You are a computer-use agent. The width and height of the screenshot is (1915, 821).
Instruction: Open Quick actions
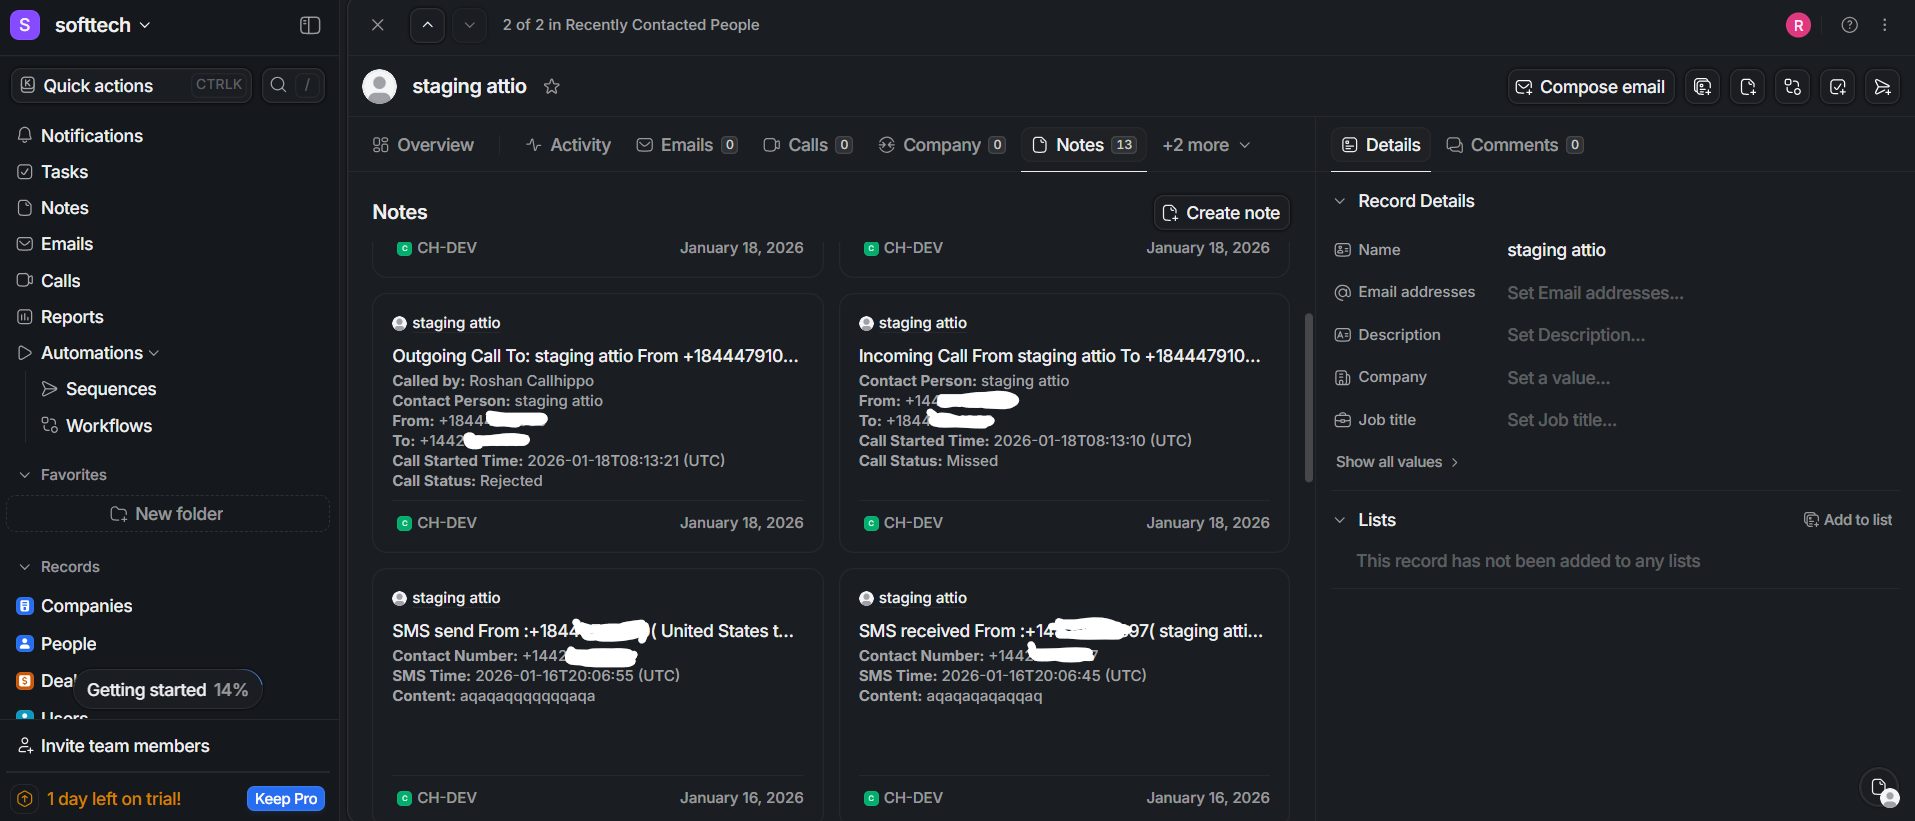pyautogui.click(x=131, y=85)
